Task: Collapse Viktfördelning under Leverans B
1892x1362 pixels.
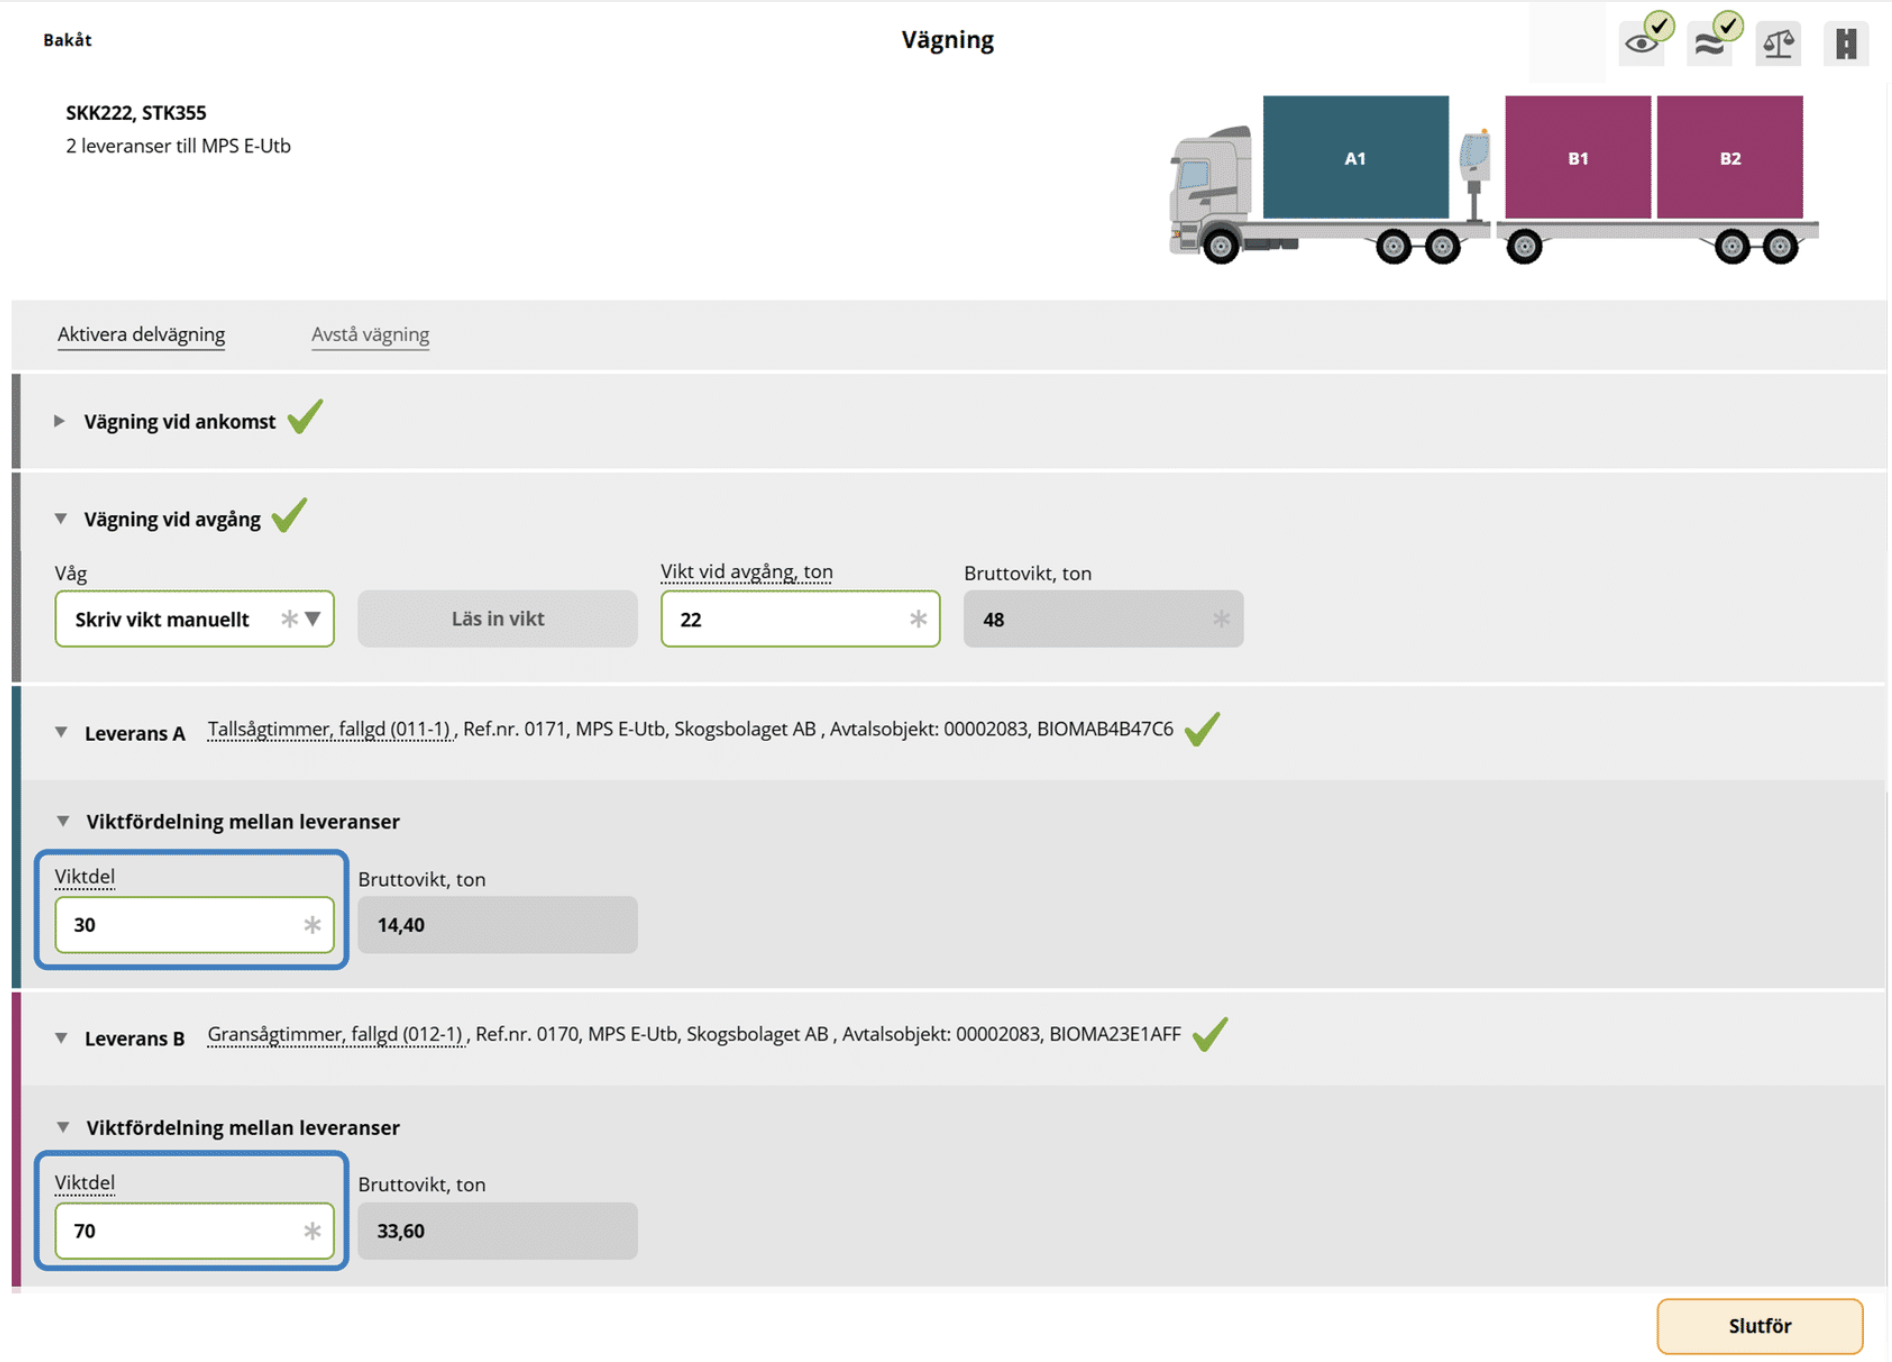Action: pos(63,1127)
